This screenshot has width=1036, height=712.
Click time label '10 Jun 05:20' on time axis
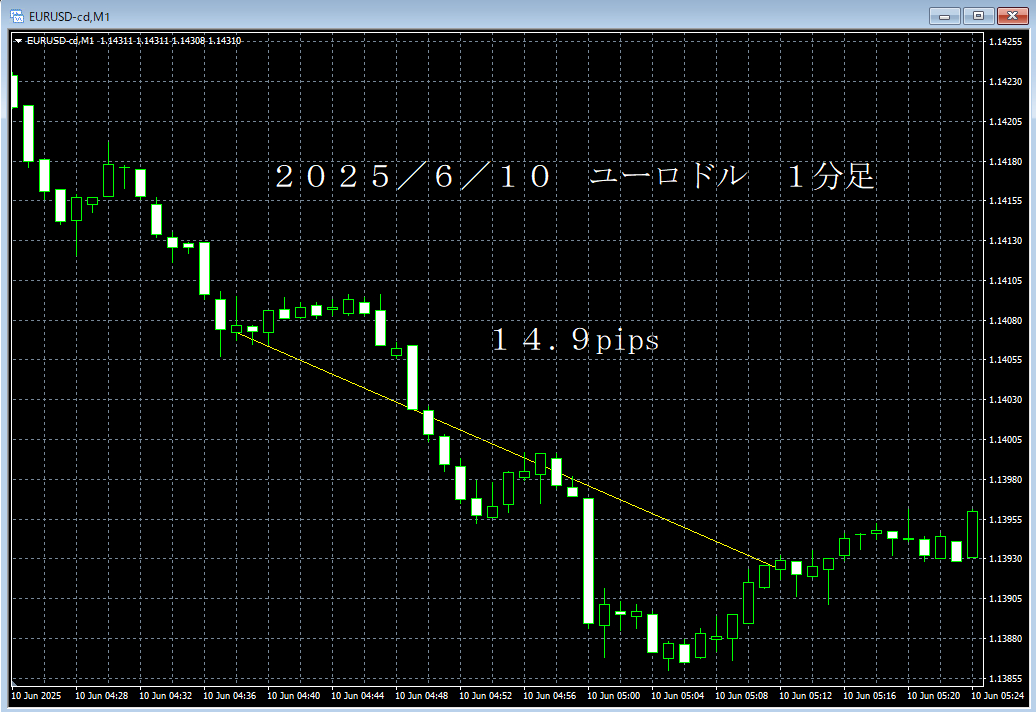(x=934, y=695)
